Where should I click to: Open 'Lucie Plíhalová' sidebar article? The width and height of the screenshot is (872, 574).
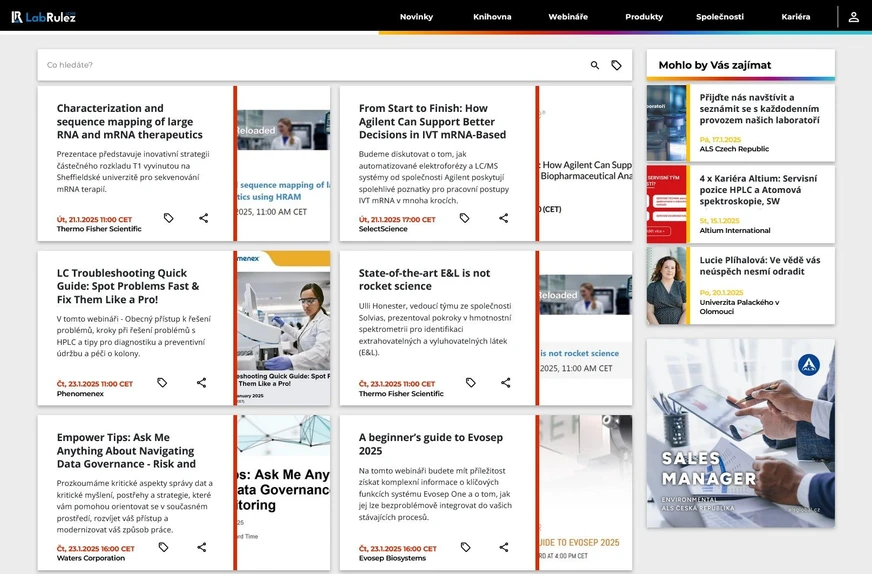[x=760, y=265]
